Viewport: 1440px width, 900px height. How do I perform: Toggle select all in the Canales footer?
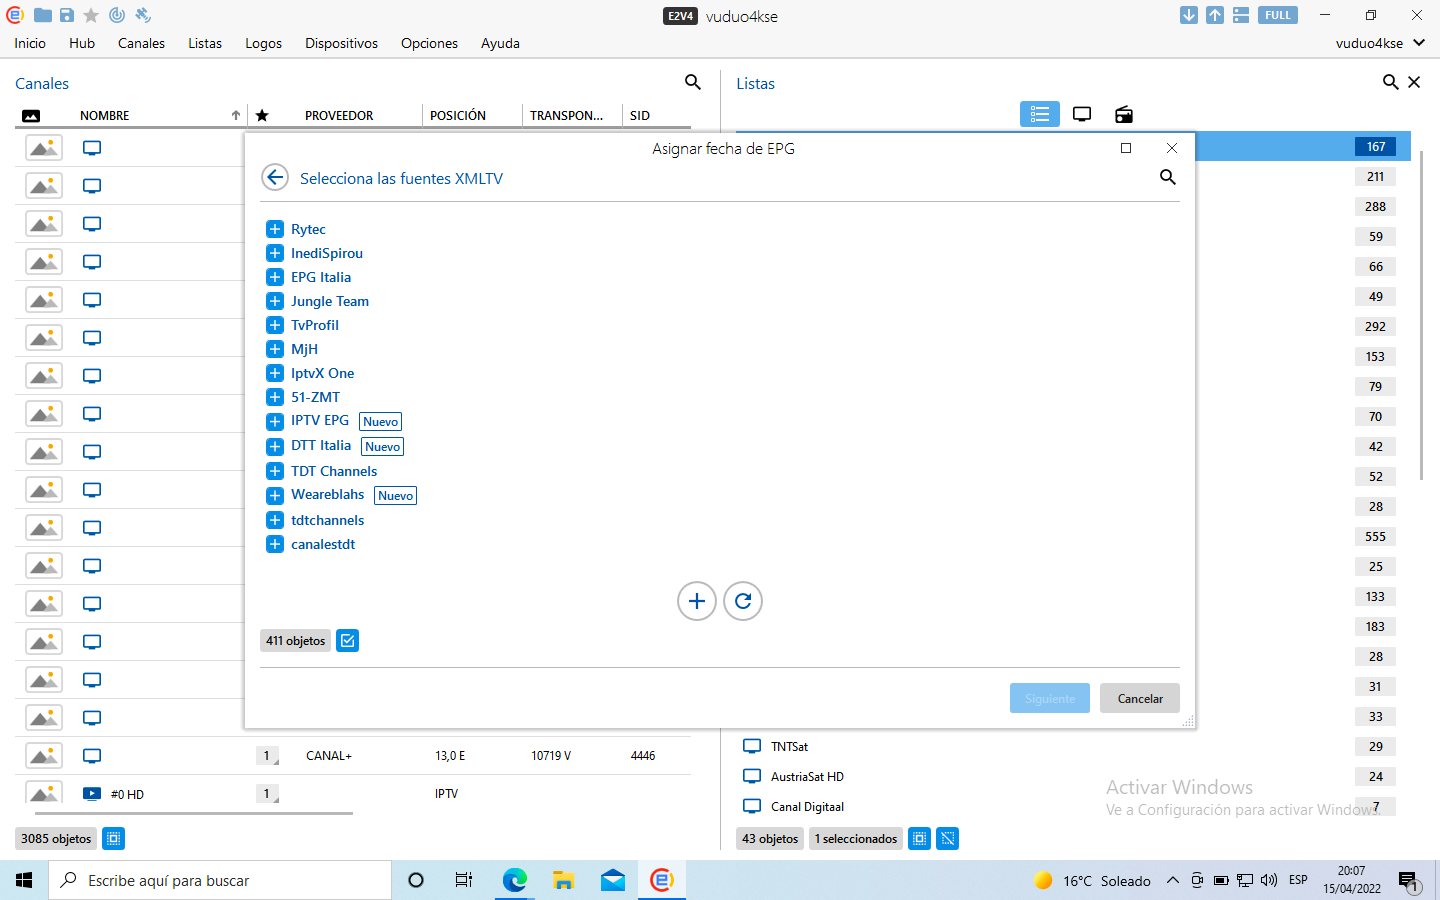[x=114, y=838]
